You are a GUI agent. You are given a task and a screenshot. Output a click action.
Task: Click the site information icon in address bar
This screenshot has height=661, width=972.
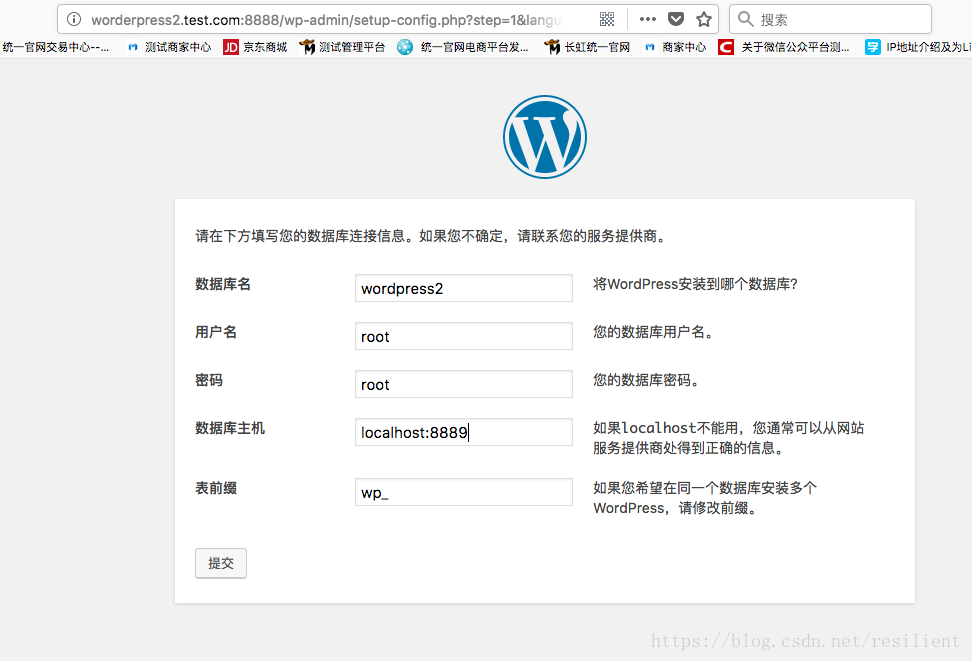(x=74, y=19)
